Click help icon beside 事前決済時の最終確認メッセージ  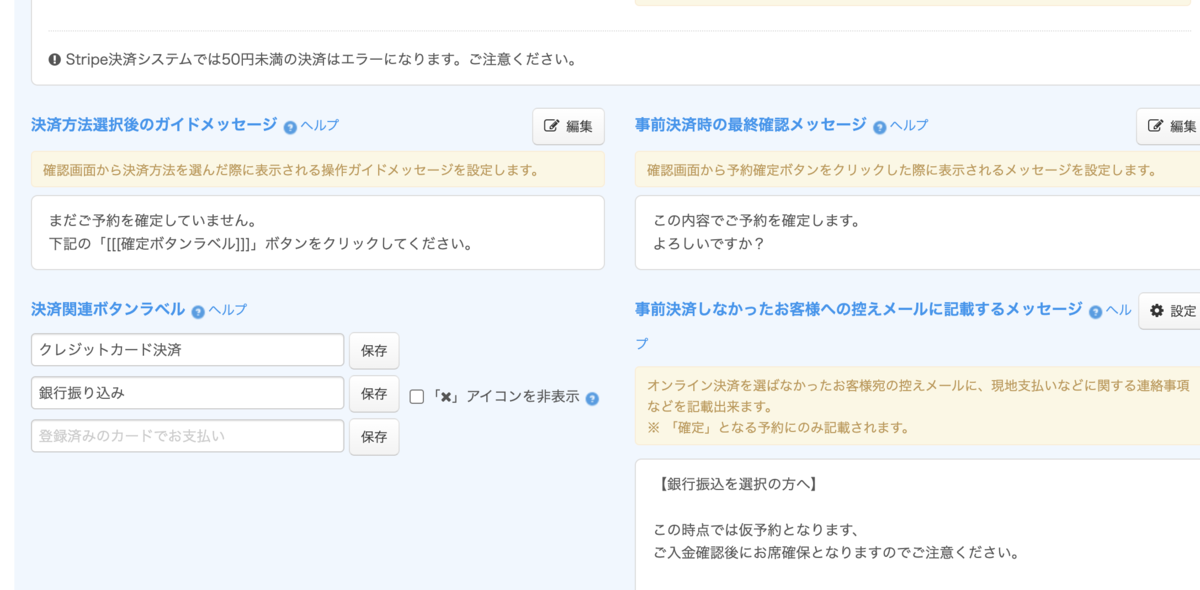[x=880, y=127]
